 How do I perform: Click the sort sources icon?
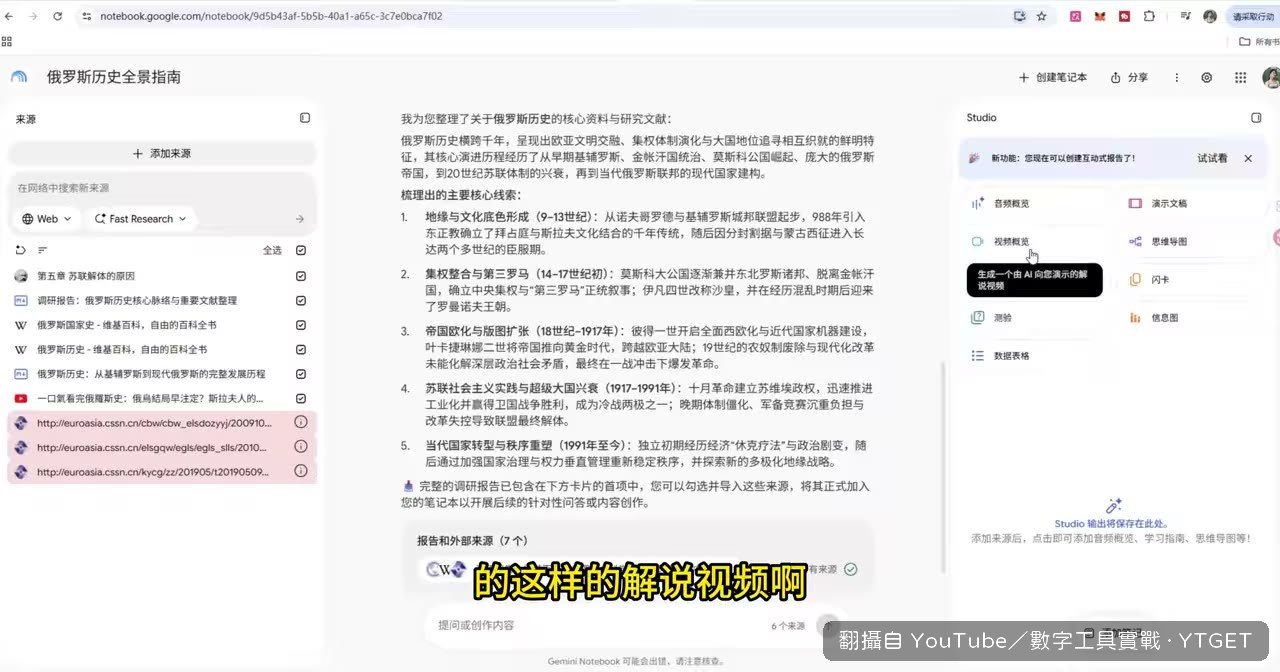43,250
